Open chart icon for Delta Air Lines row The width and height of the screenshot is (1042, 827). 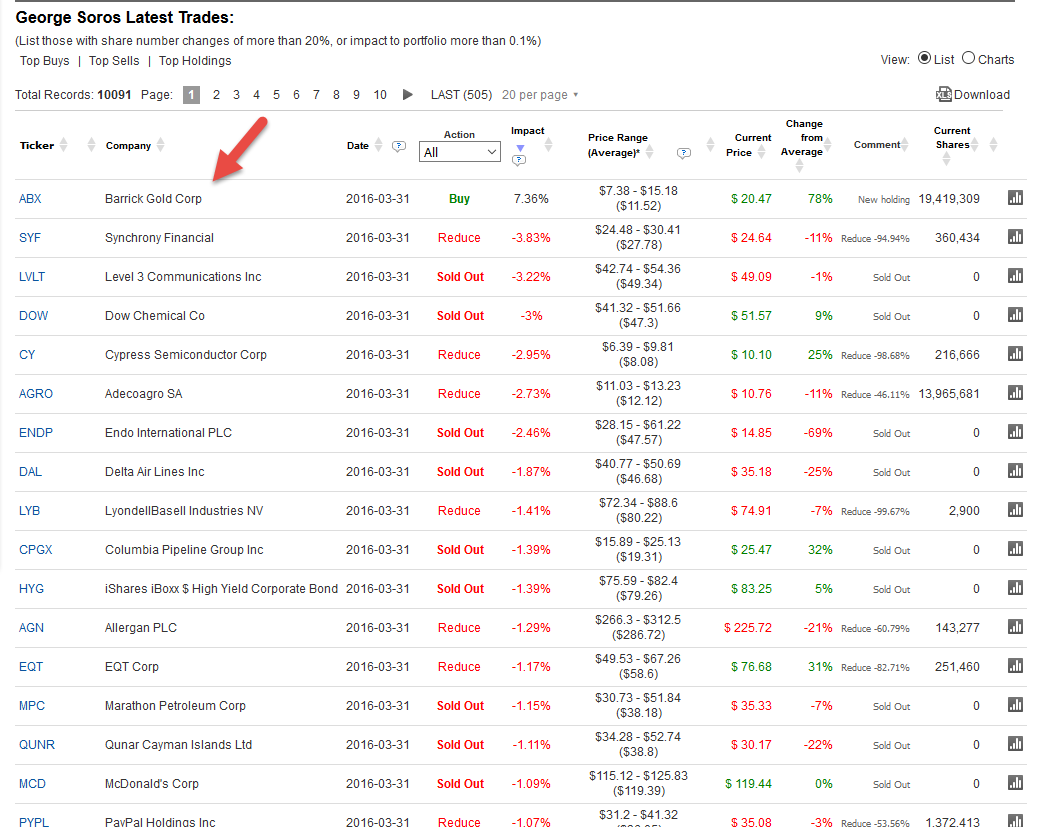click(x=1015, y=471)
